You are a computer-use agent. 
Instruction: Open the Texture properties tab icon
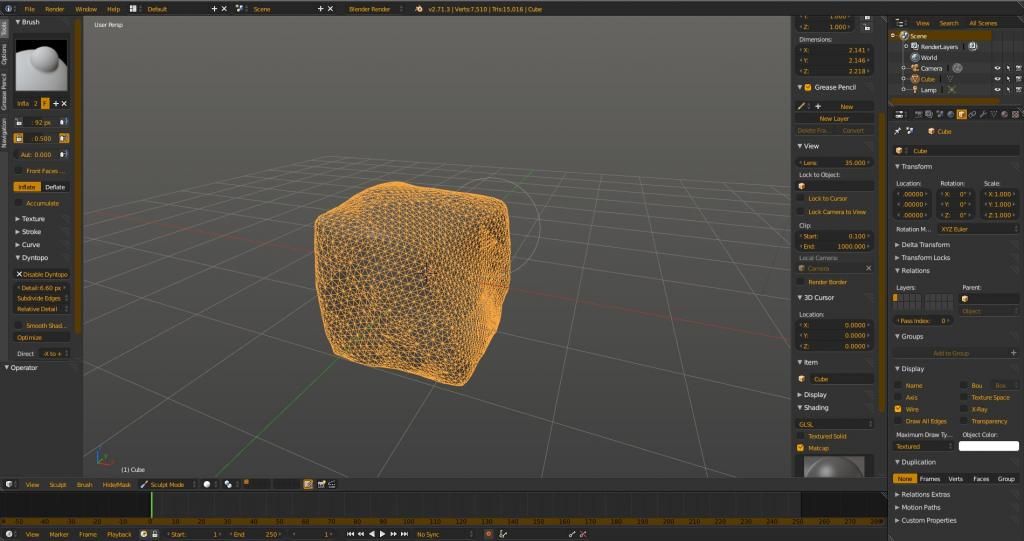(x=1016, y=114)
